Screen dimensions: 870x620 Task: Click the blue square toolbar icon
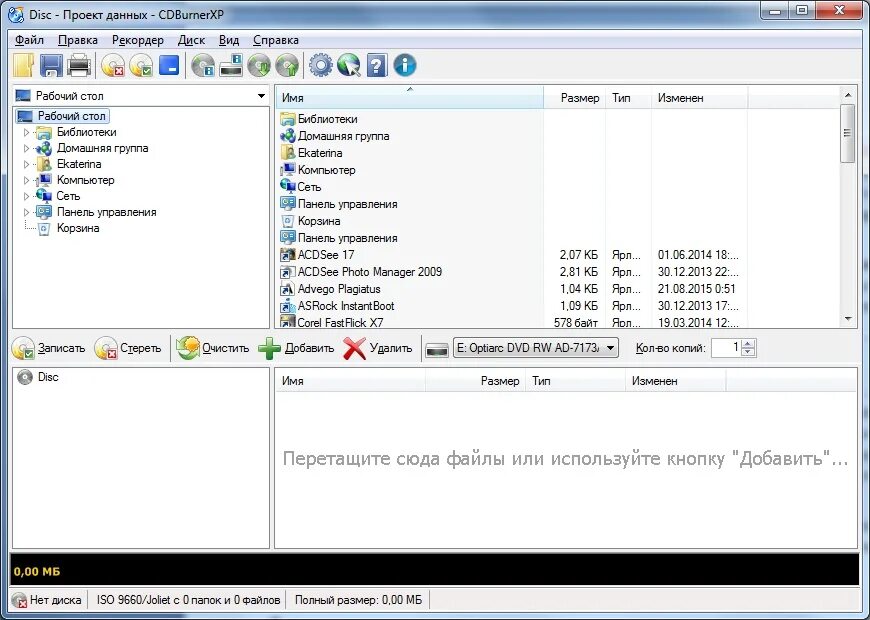pos(169,65)
